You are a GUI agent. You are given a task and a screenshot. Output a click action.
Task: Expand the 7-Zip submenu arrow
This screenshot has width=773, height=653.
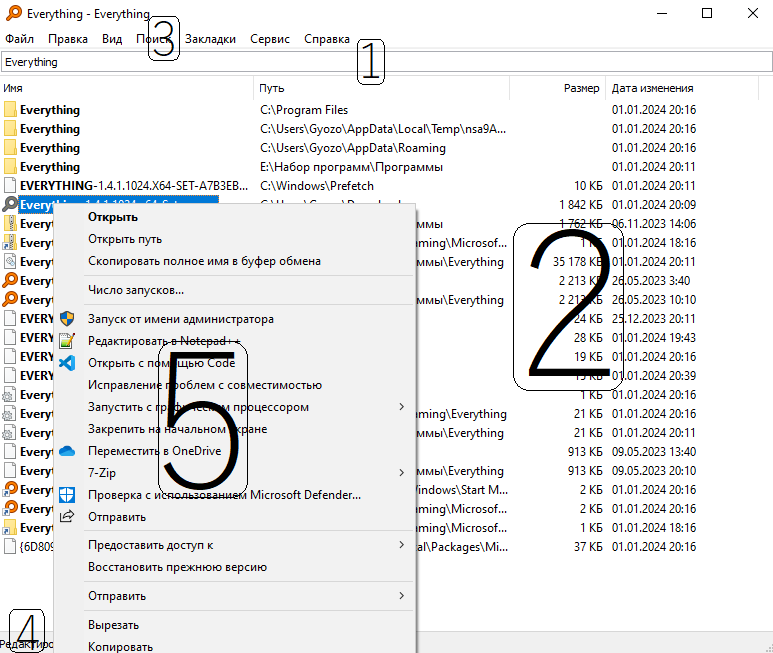(x=402, y=473)
